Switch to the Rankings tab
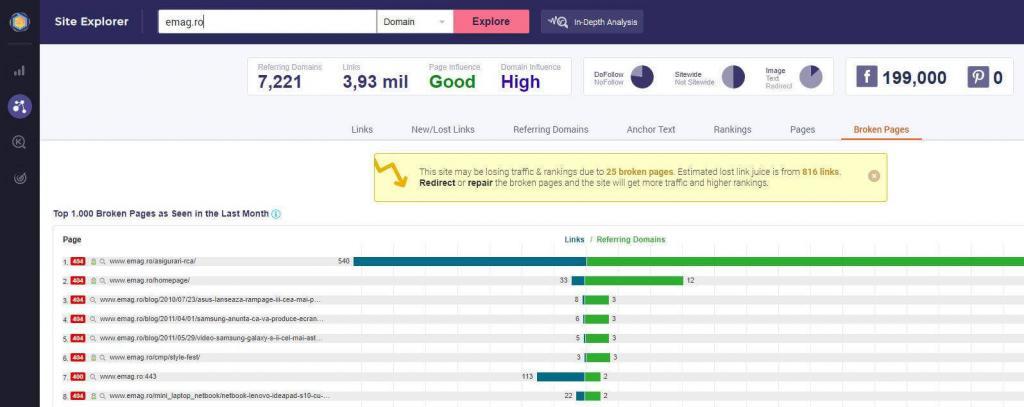The width and height of the screenshot is (1024, 407). click(732, 129)
